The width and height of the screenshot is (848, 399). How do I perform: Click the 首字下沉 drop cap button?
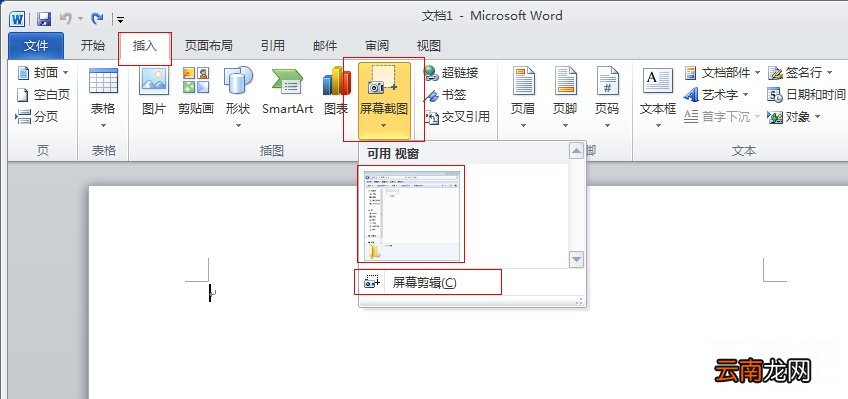coord(723,116)
